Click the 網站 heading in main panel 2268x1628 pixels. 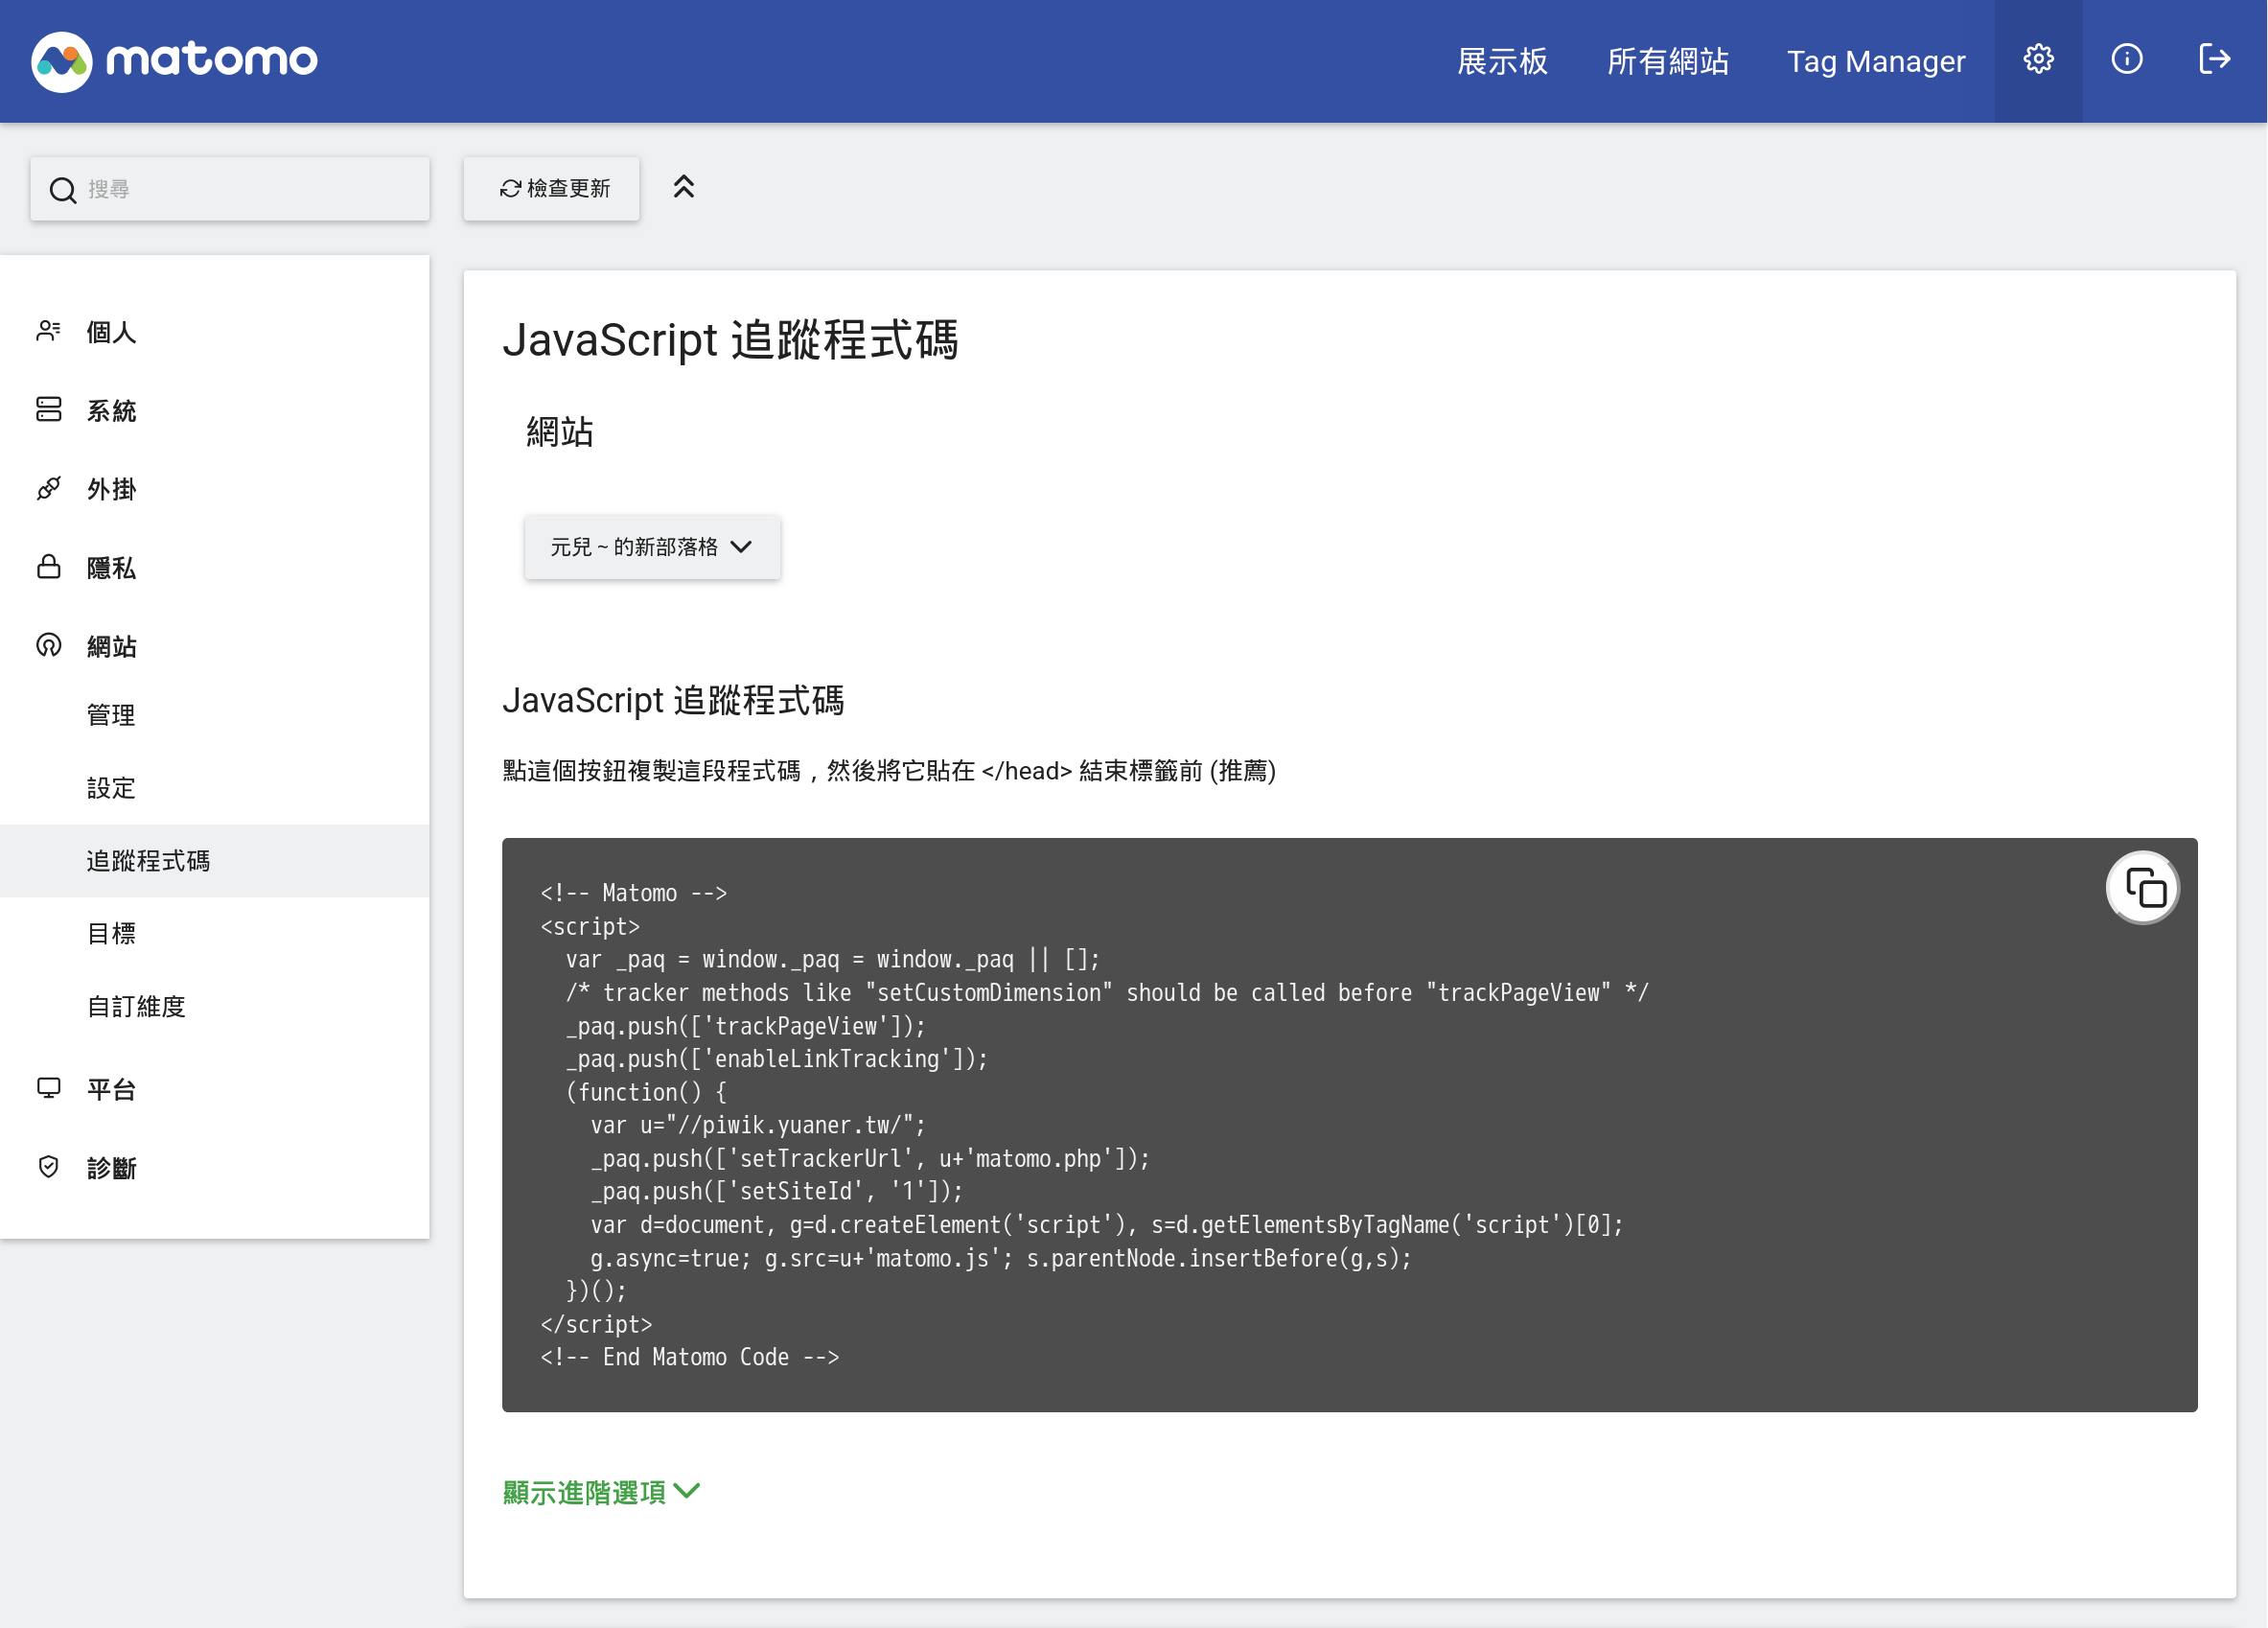click(560, 432)
